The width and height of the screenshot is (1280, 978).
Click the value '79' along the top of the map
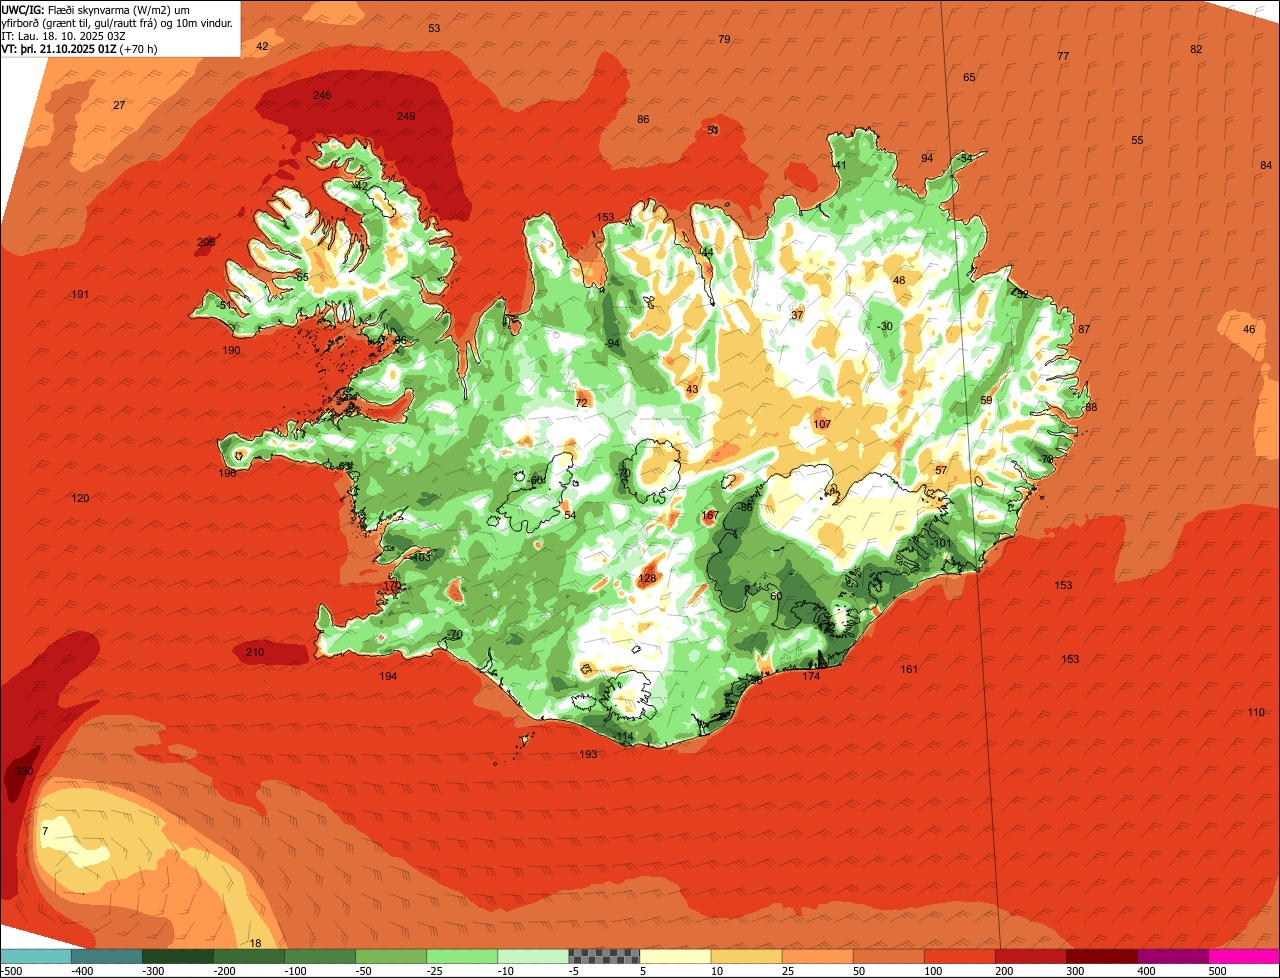click(x=724, y=39)
